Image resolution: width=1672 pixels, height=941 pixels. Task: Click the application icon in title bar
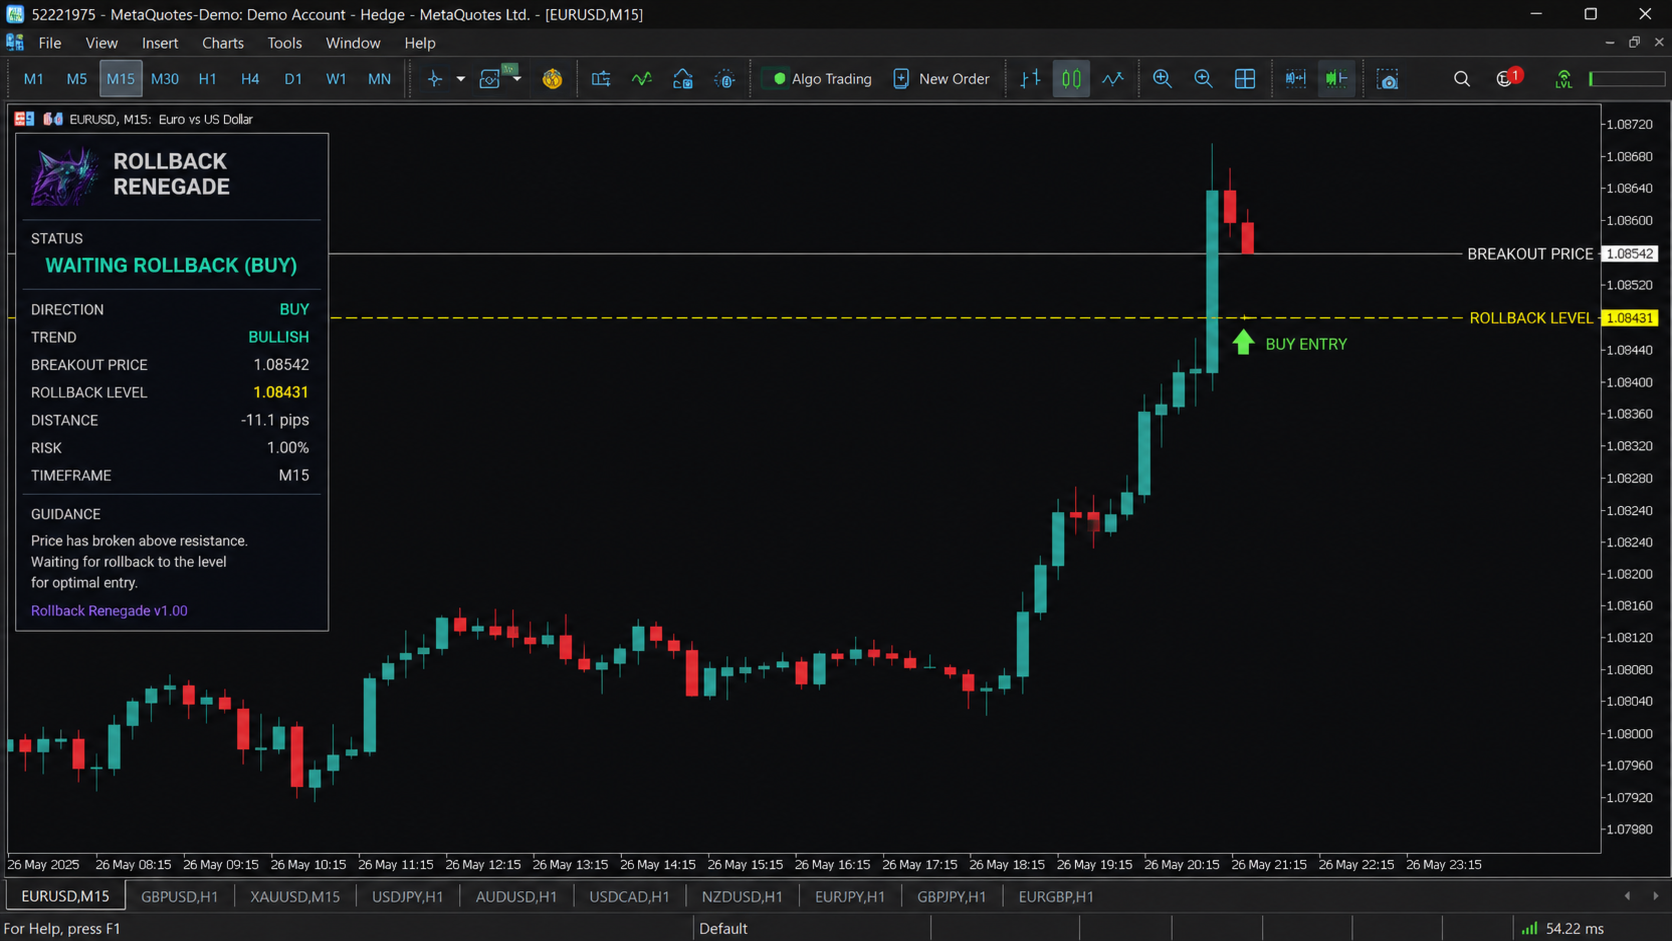coord(15,14)
